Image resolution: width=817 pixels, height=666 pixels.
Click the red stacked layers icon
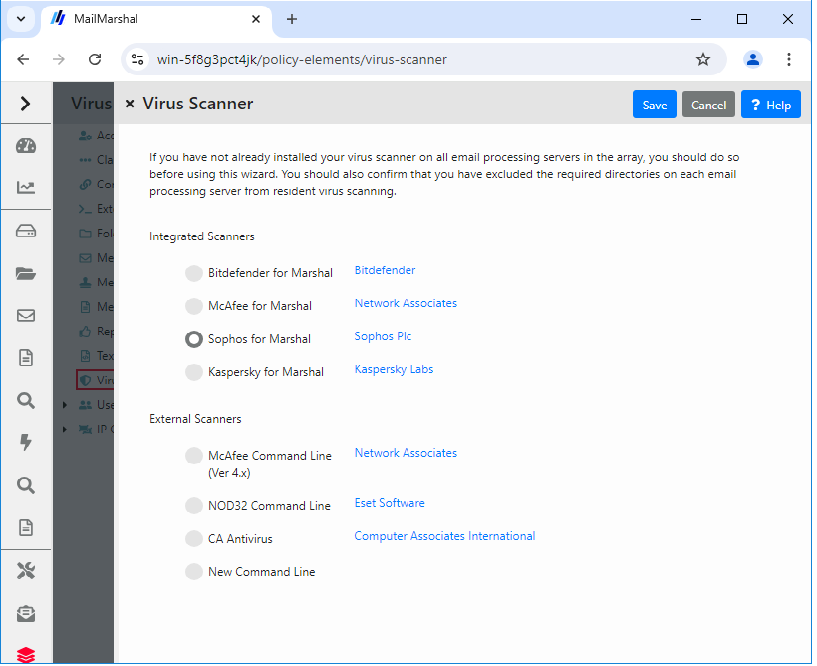tap(26, 655)
